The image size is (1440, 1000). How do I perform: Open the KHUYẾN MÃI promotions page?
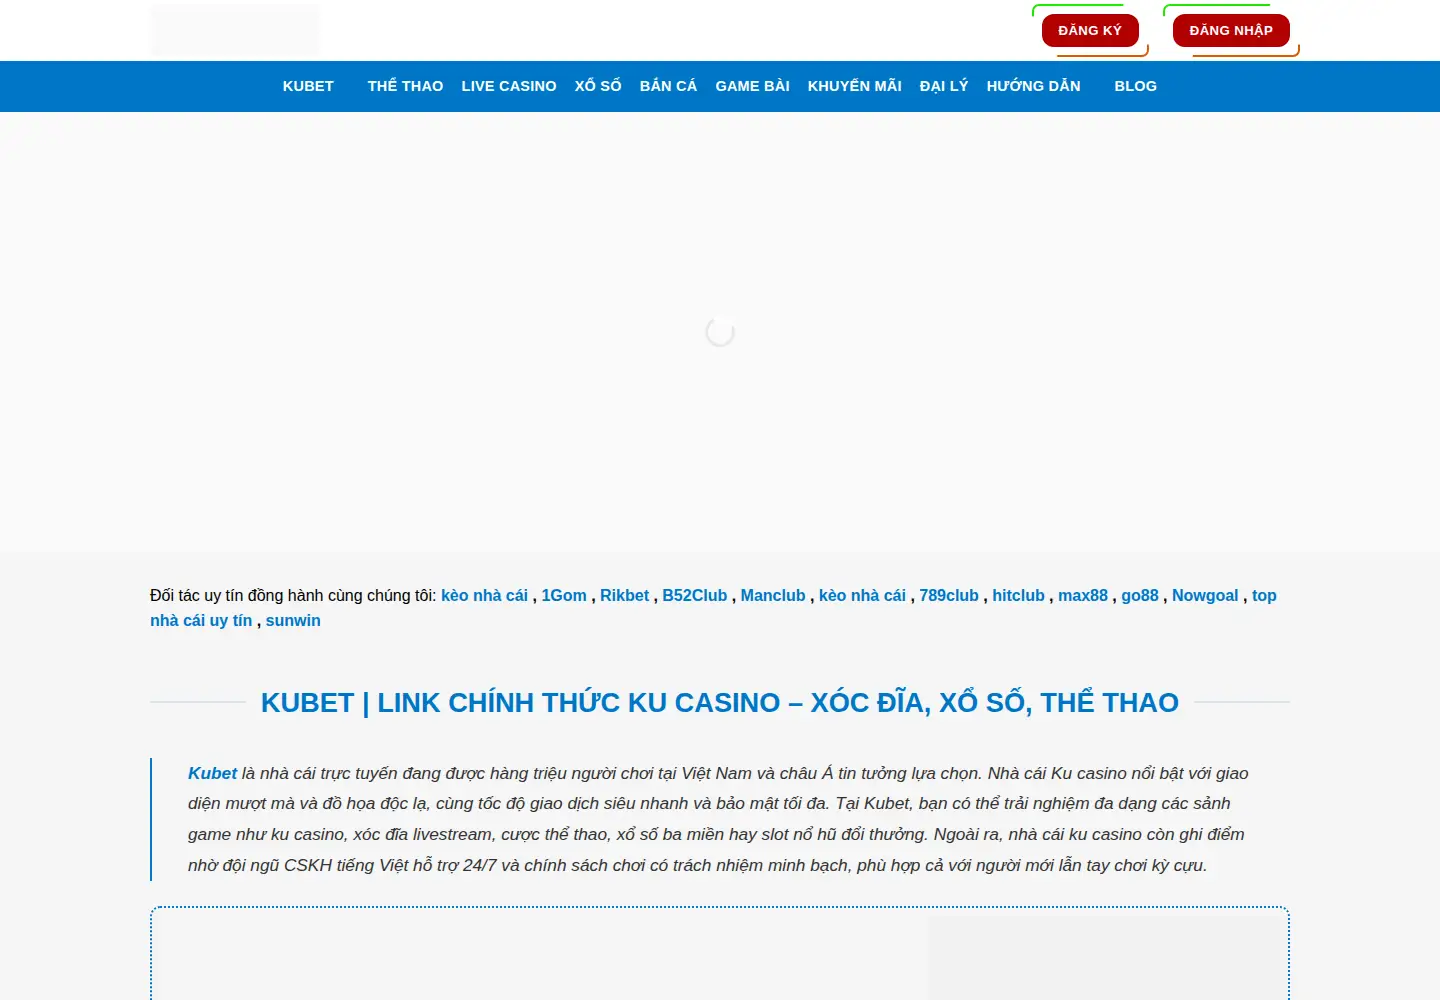point(854,86)
